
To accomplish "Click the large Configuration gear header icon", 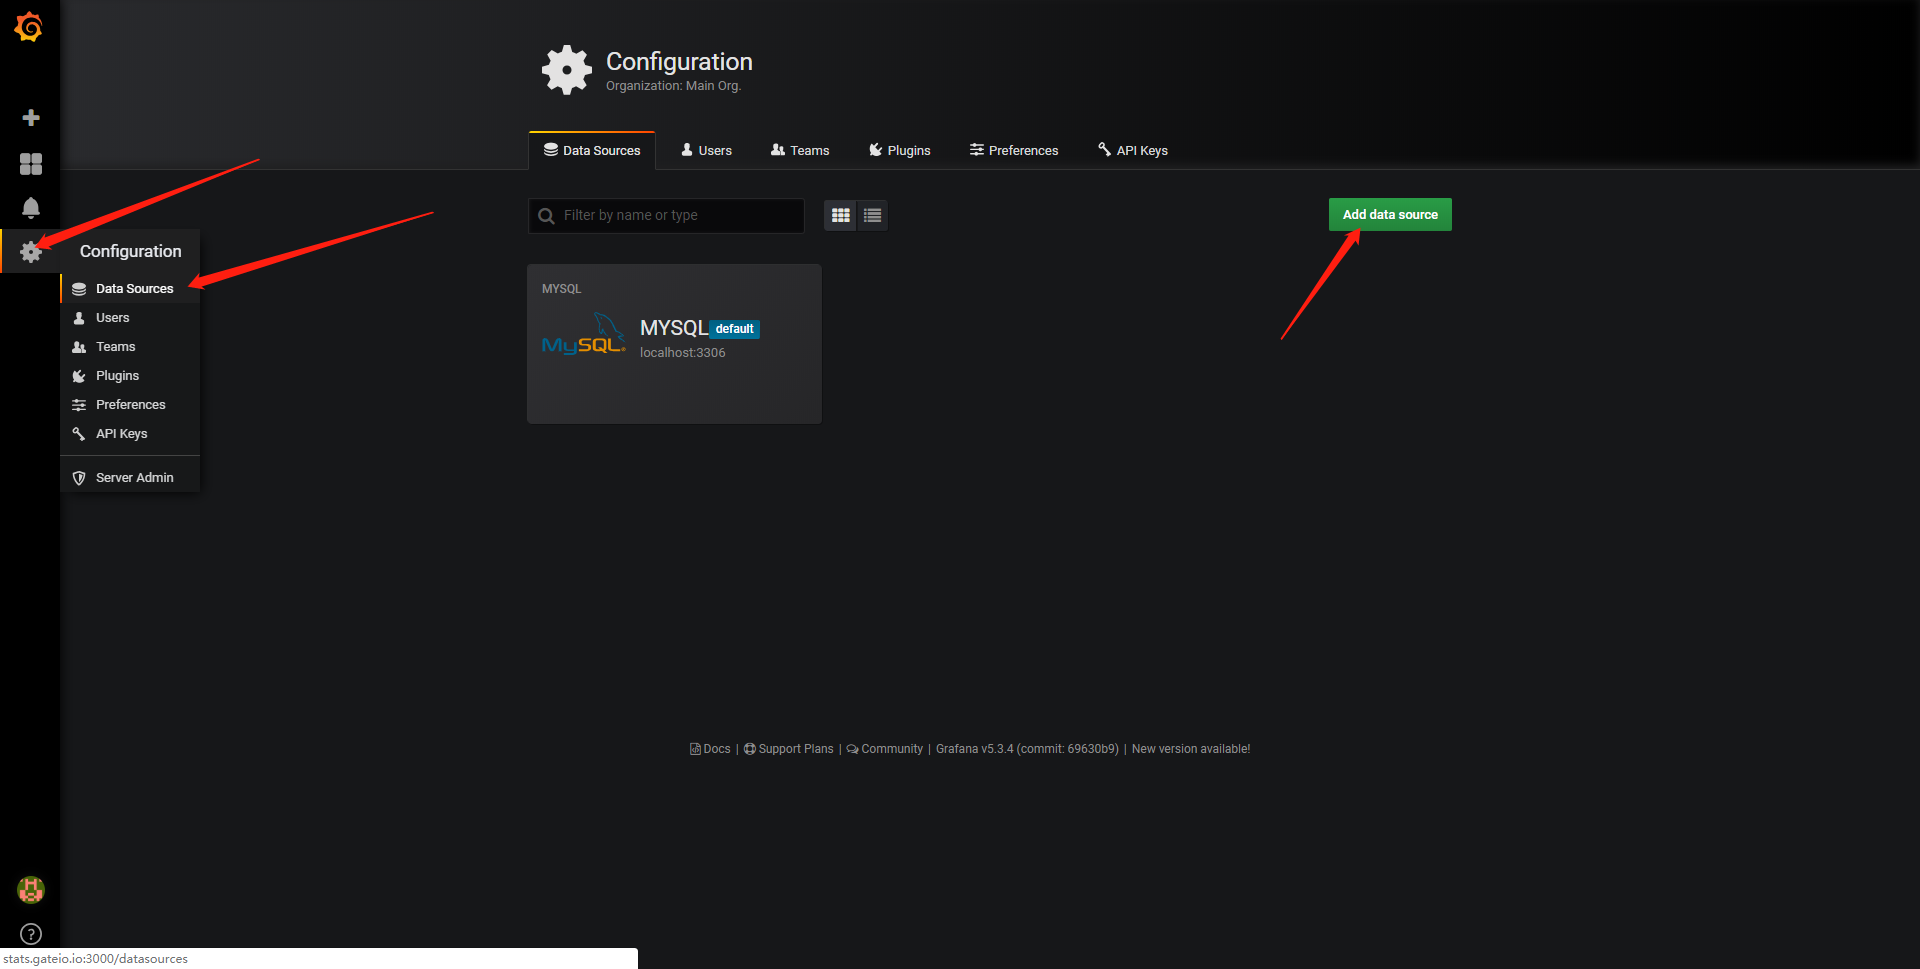I will pyautogui.click(x=567, y=70).
